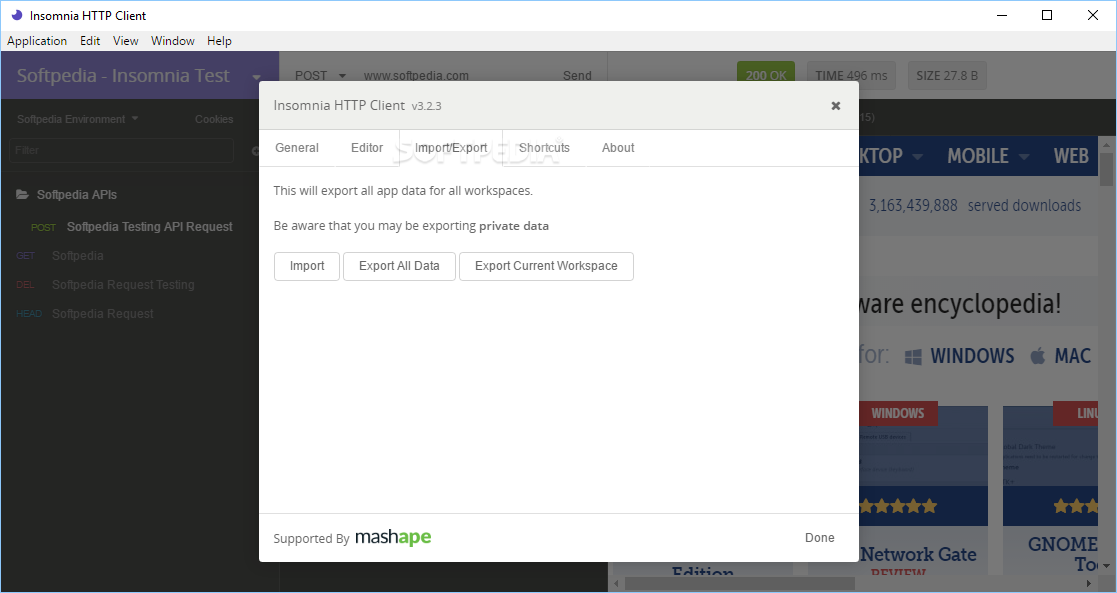This screenshot has height=593, width=1117.
Task: Open the Cookies manager
Action: click(214, 119)
